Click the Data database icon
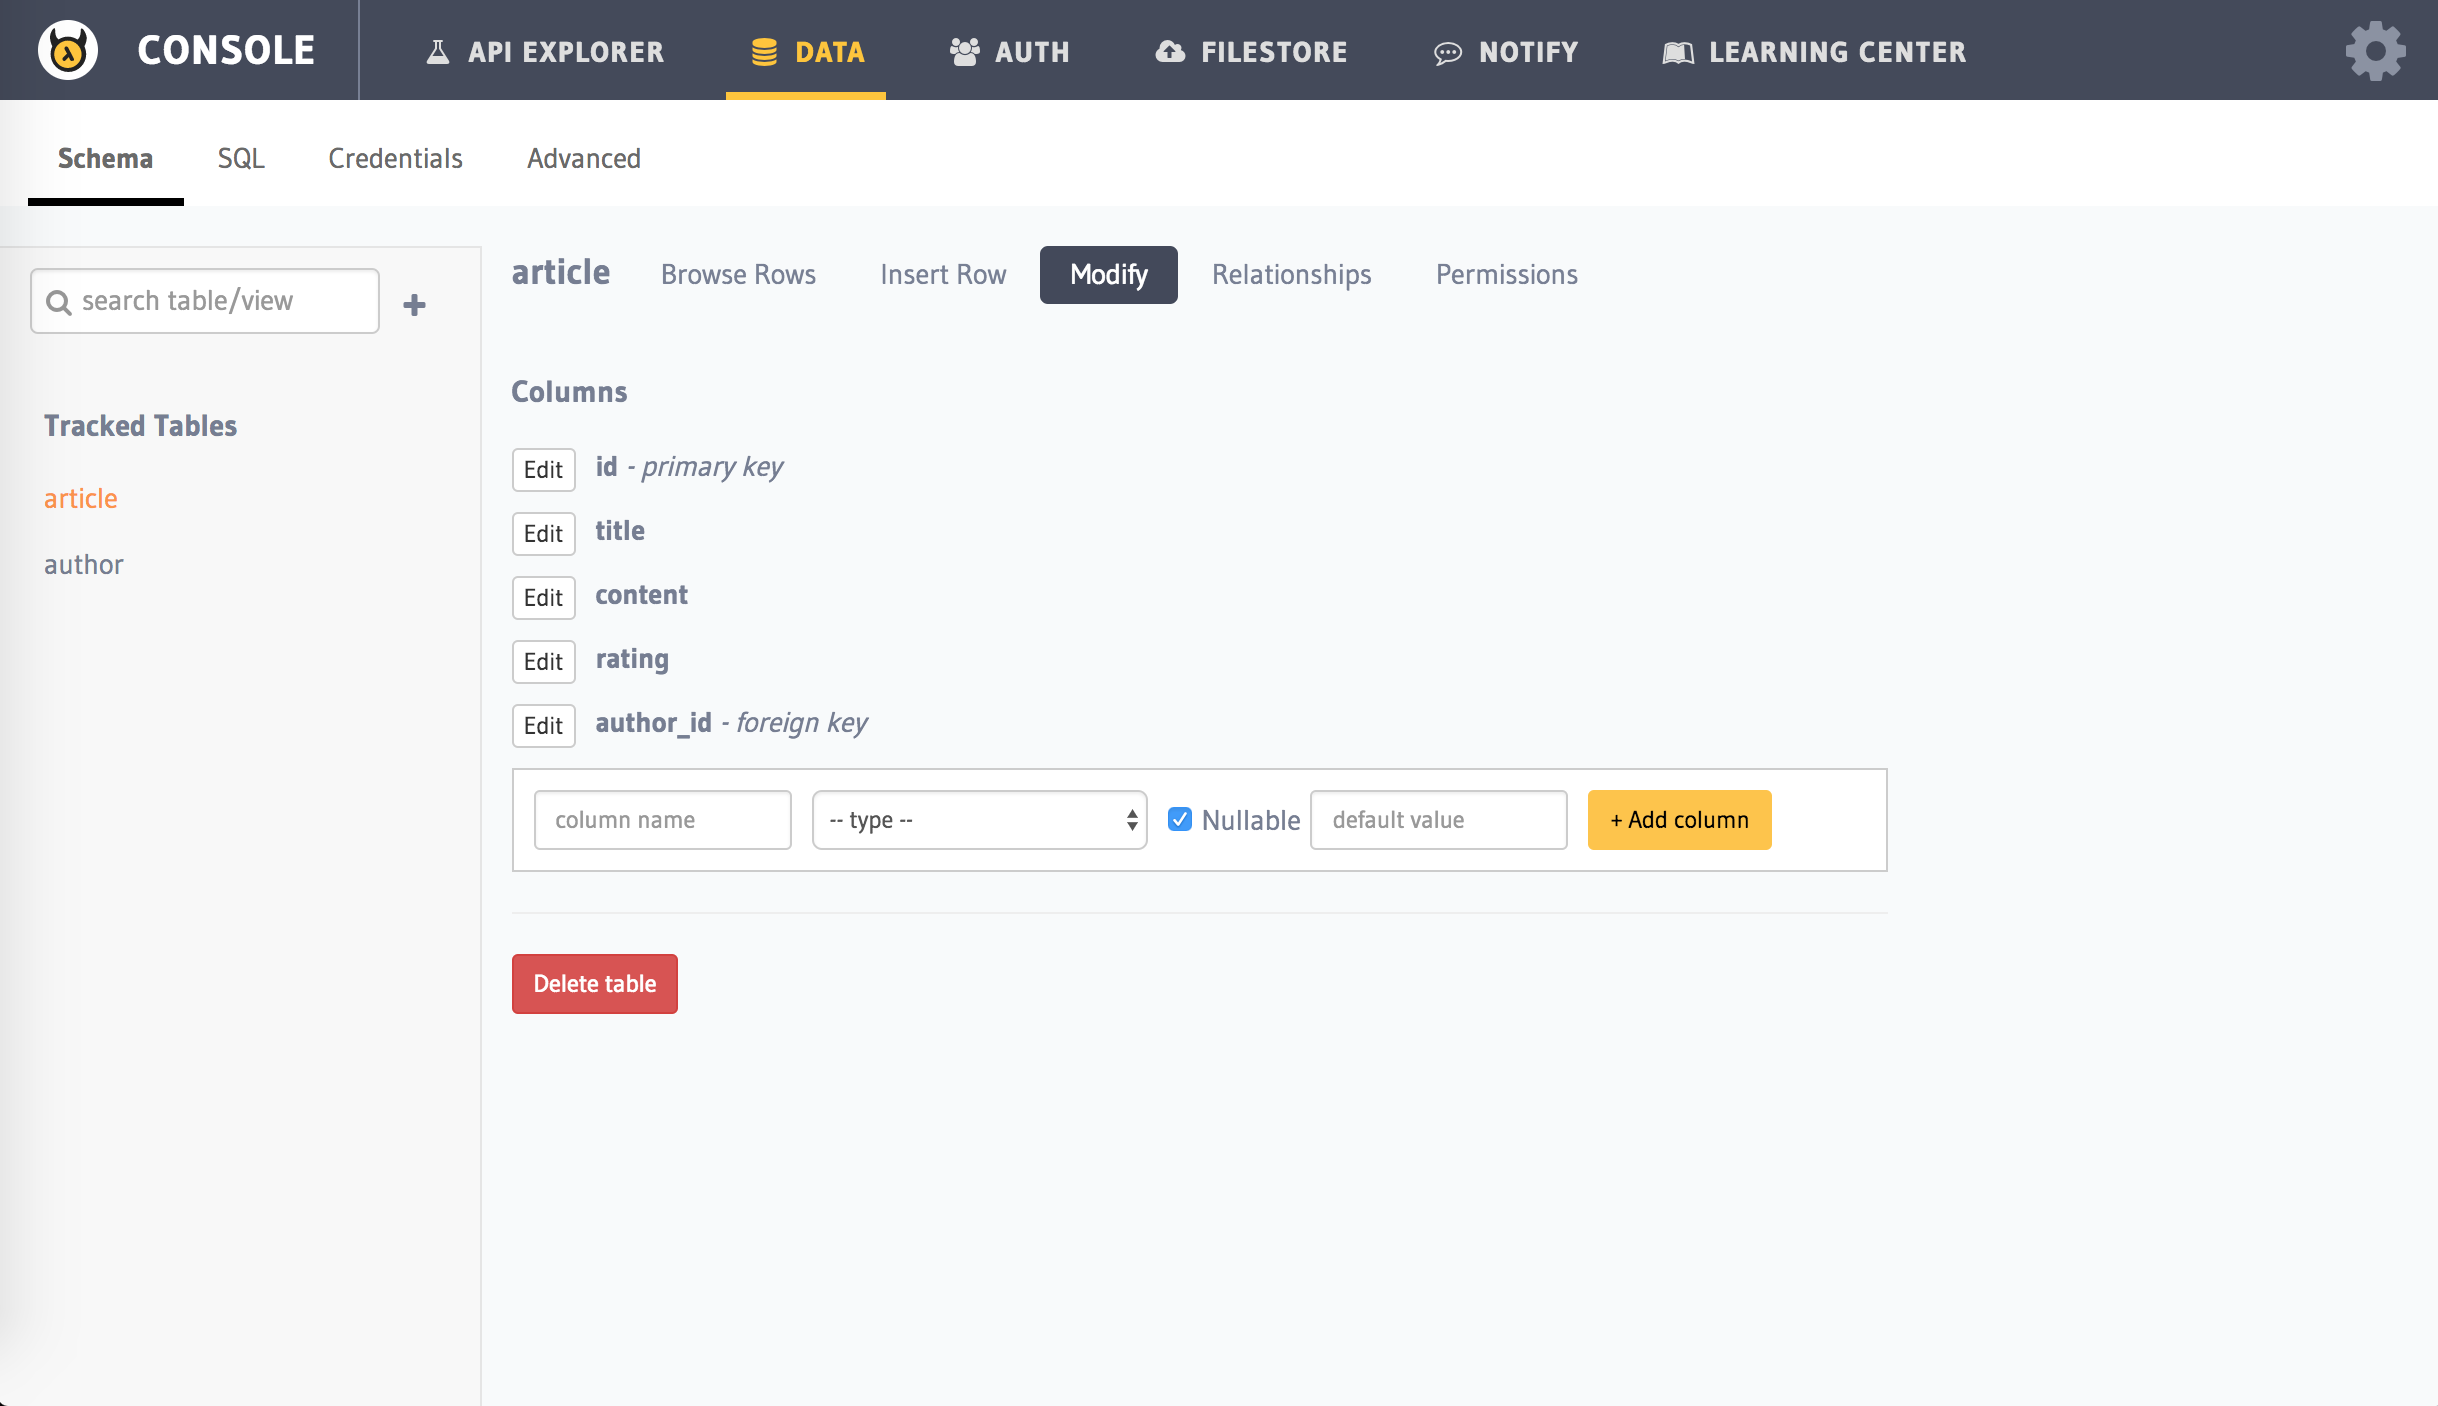 coord(764,52)
